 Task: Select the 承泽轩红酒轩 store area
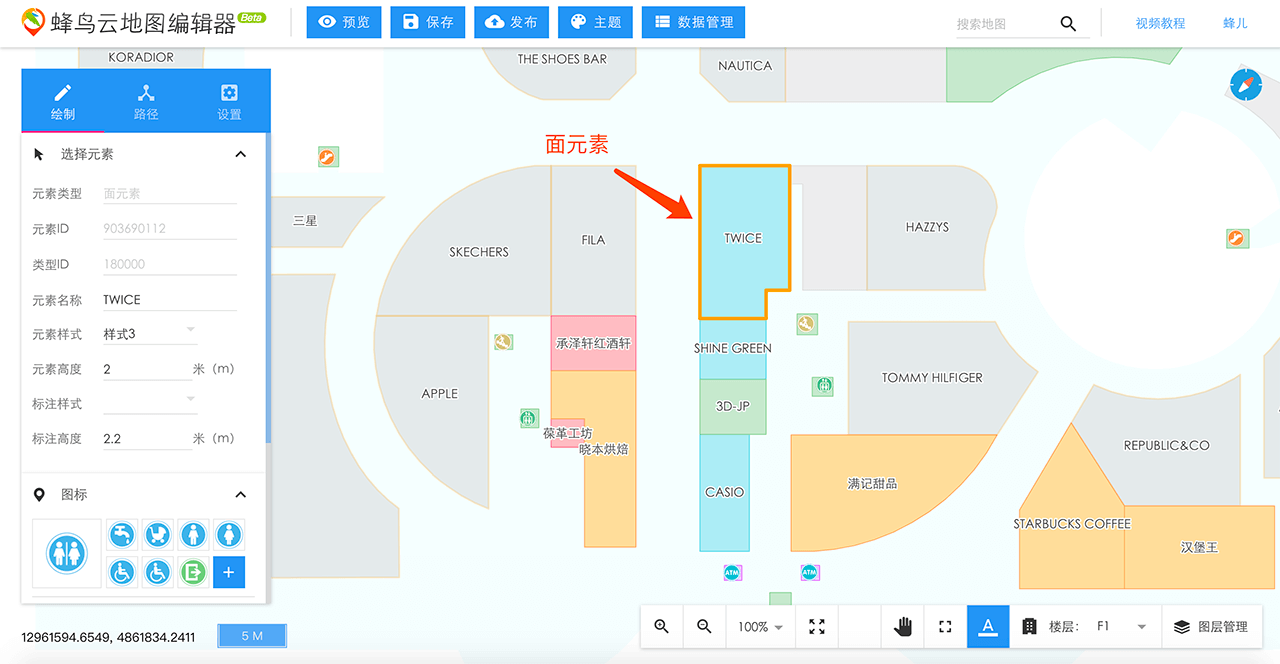pos(593,343)
